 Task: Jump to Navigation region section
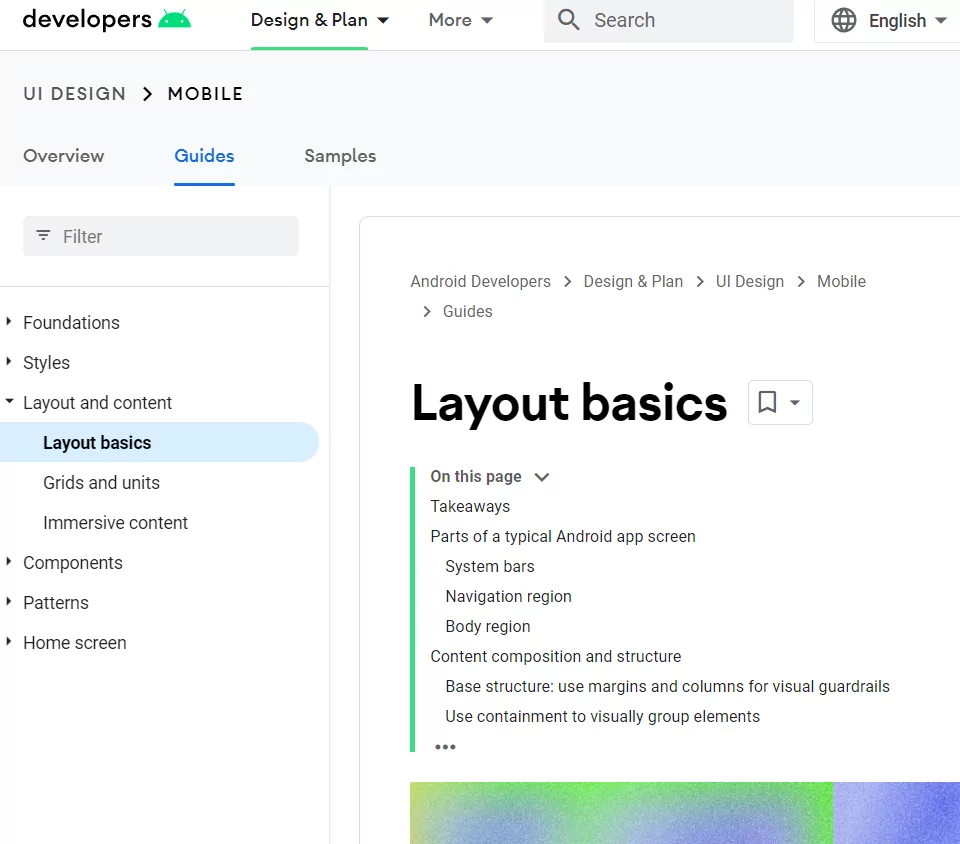(509, 597)
